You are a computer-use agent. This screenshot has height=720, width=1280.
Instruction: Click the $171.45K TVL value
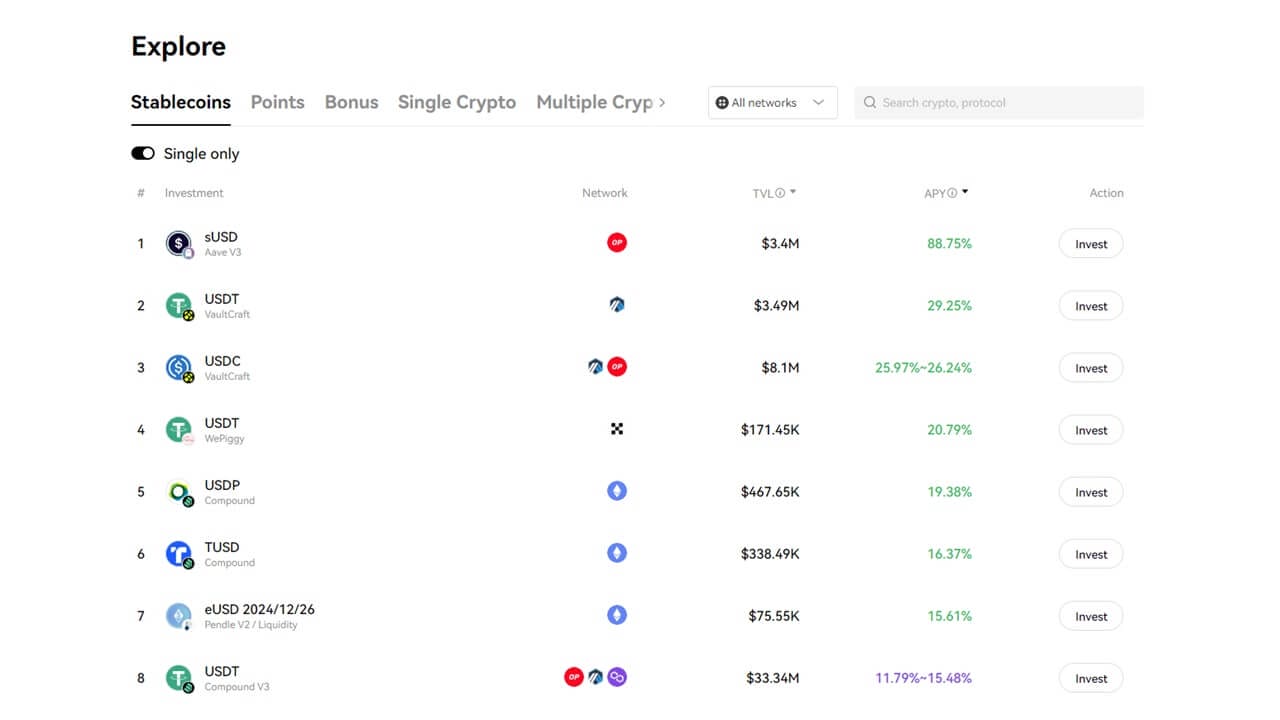(770, 429)
